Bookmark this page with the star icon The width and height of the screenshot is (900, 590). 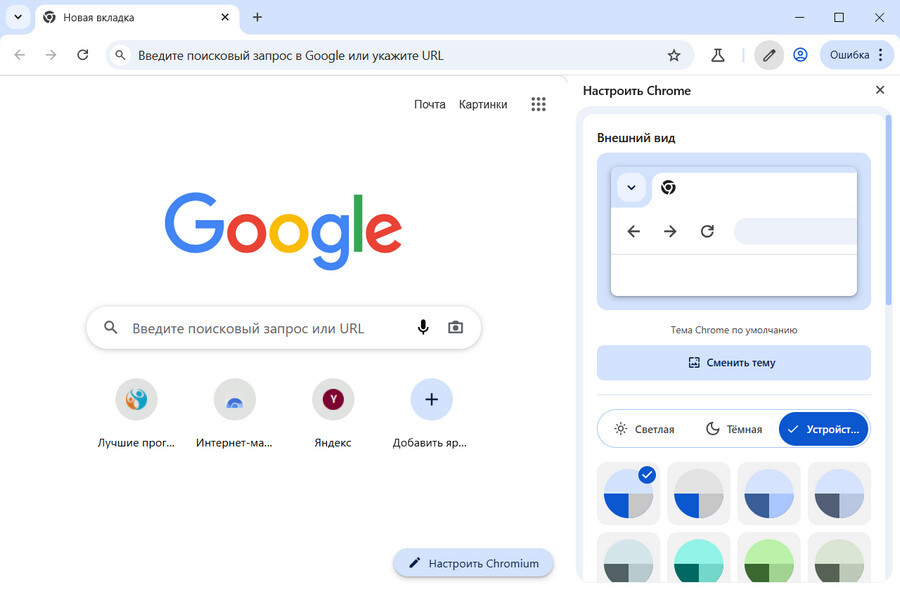pyautogui.click(x=674, y=56)
